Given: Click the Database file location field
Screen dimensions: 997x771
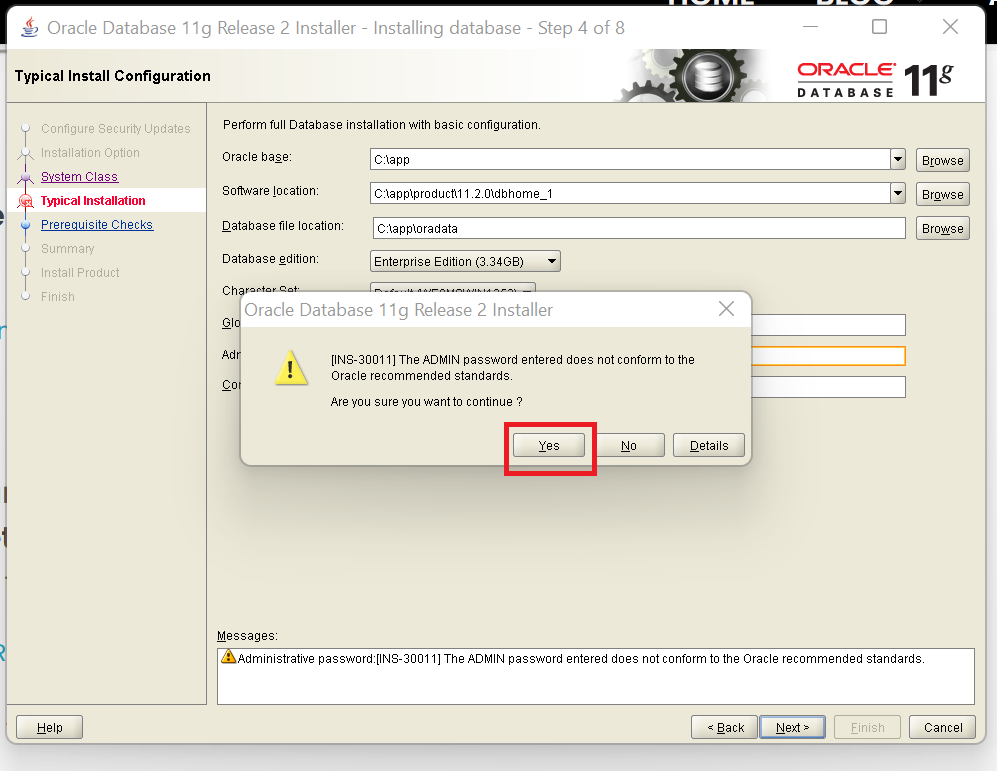Looking at the screenshot, I should pyautogui.click(x=639, y=228).
